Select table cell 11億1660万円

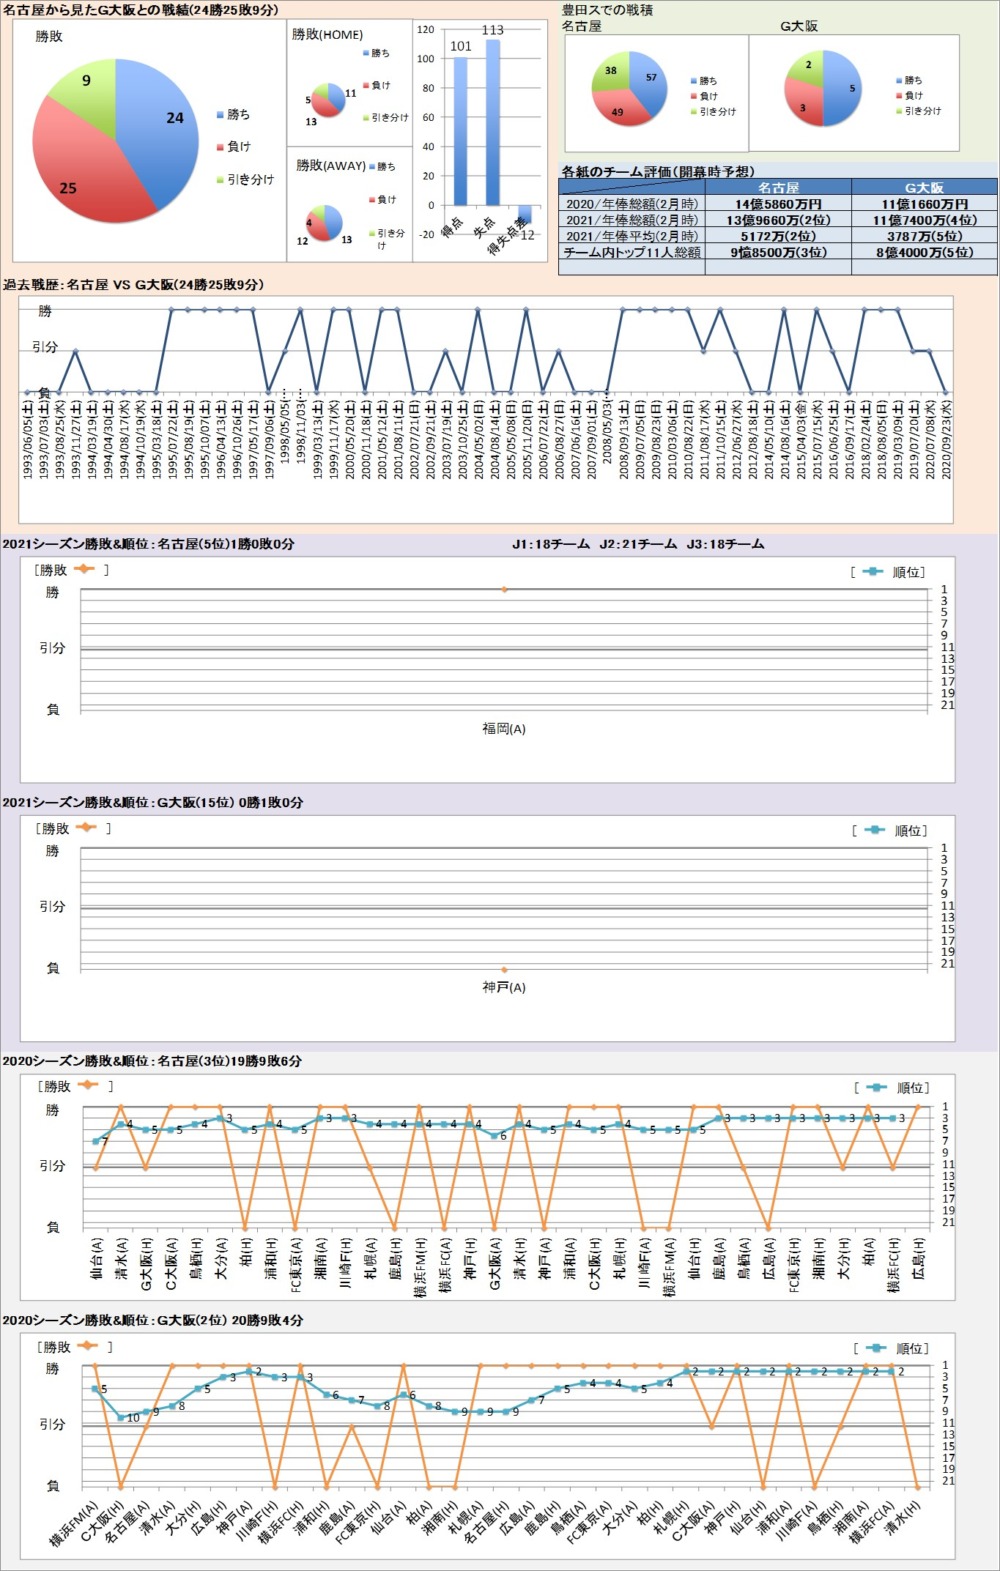pos(924,204)
